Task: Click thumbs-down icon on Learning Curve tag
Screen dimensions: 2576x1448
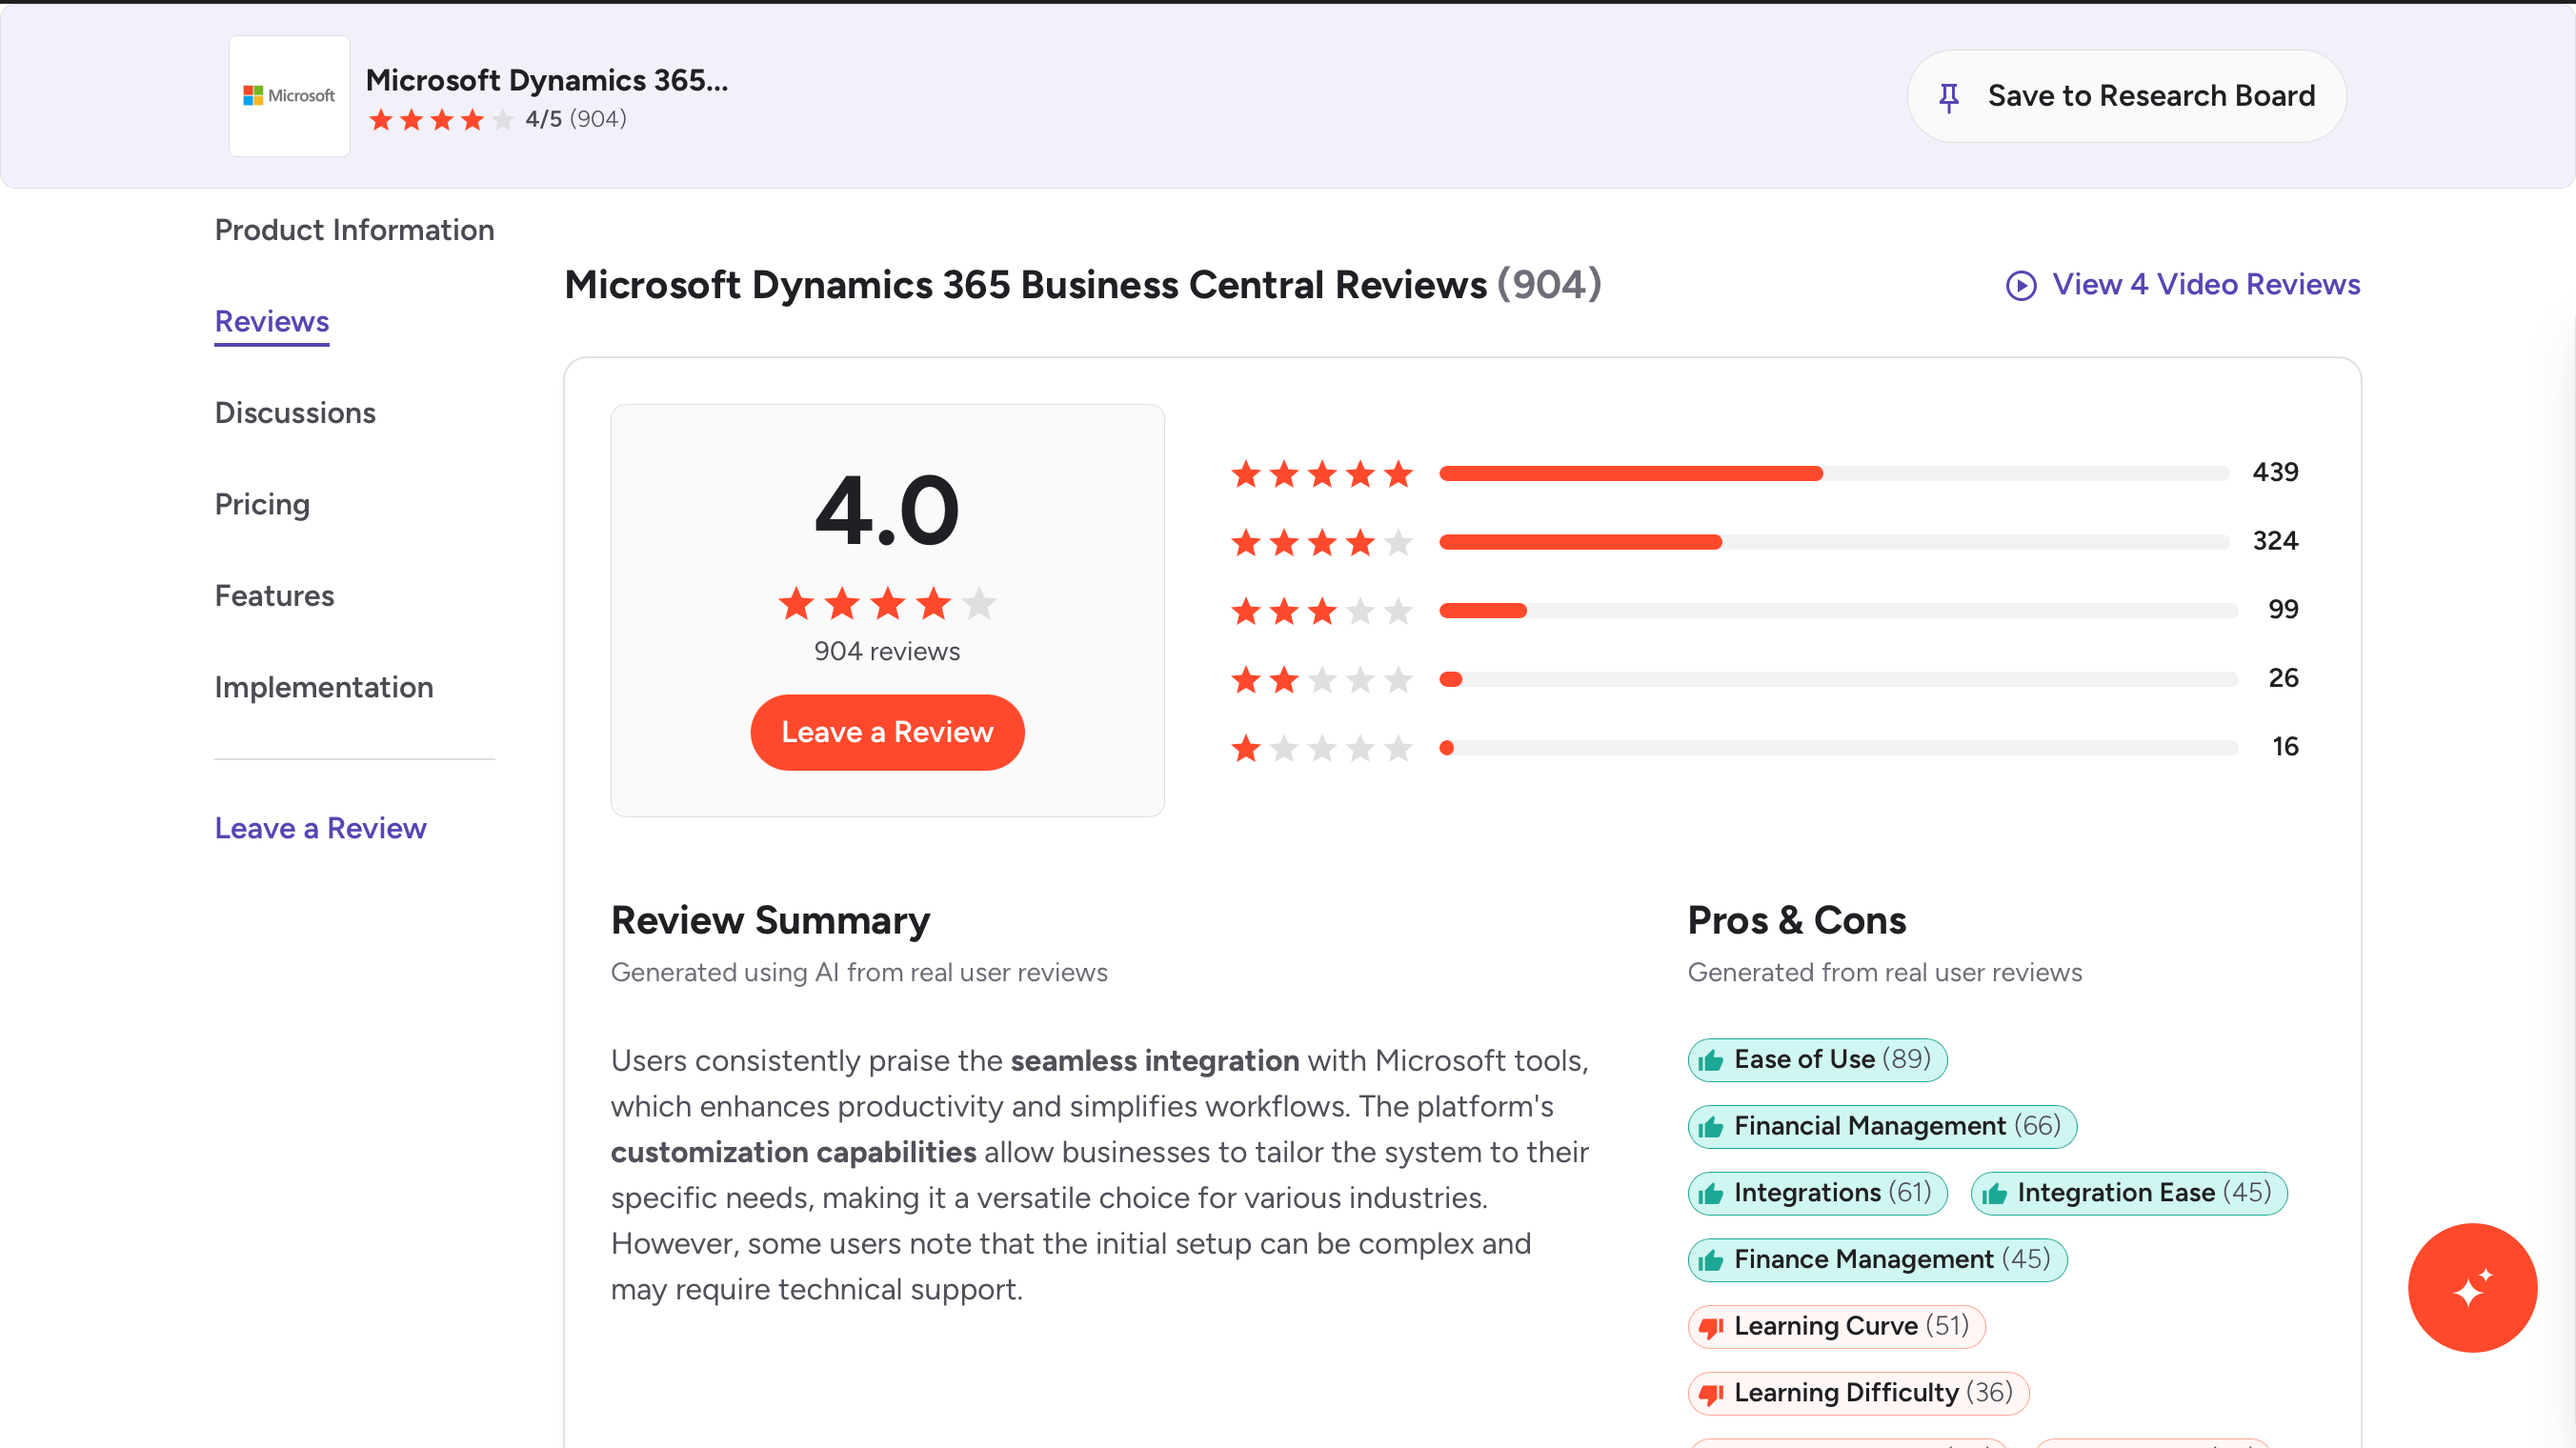Action: point(1711,1327)
